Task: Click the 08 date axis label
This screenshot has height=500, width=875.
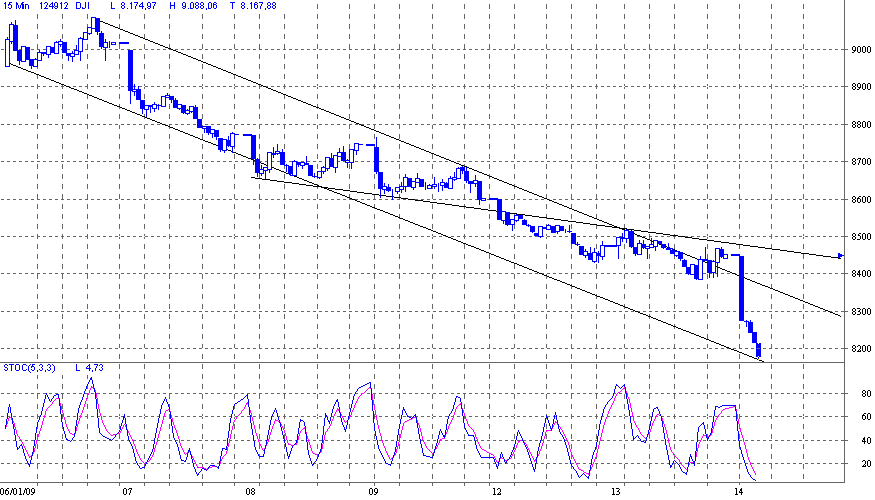Action: click(x=250, y=492)
